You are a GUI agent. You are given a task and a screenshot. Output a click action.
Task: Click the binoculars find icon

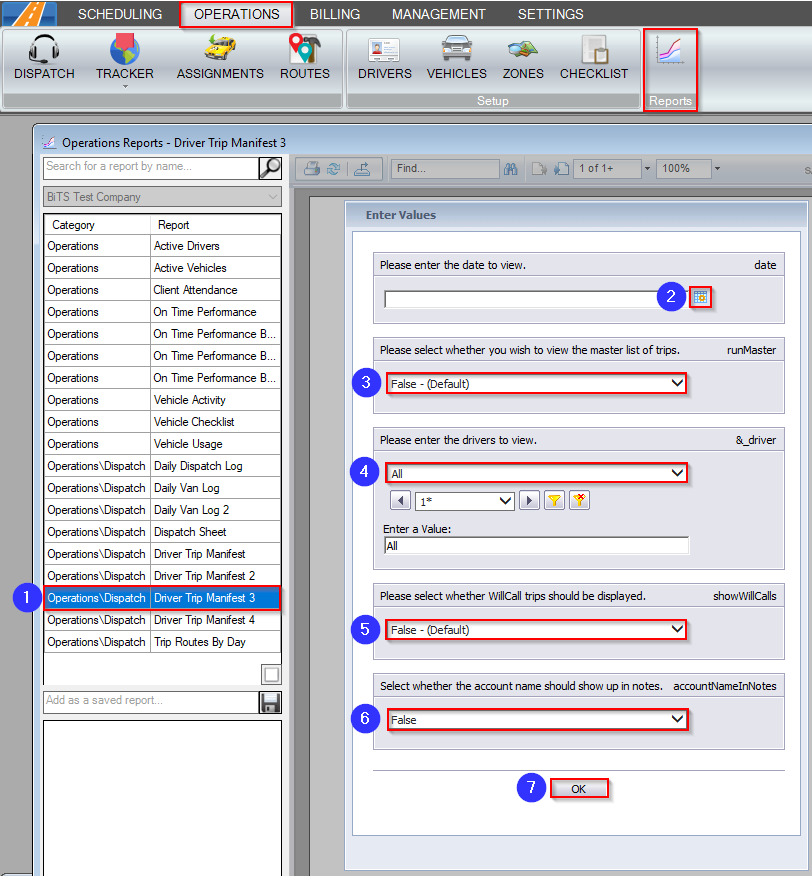tap(510, 169)
